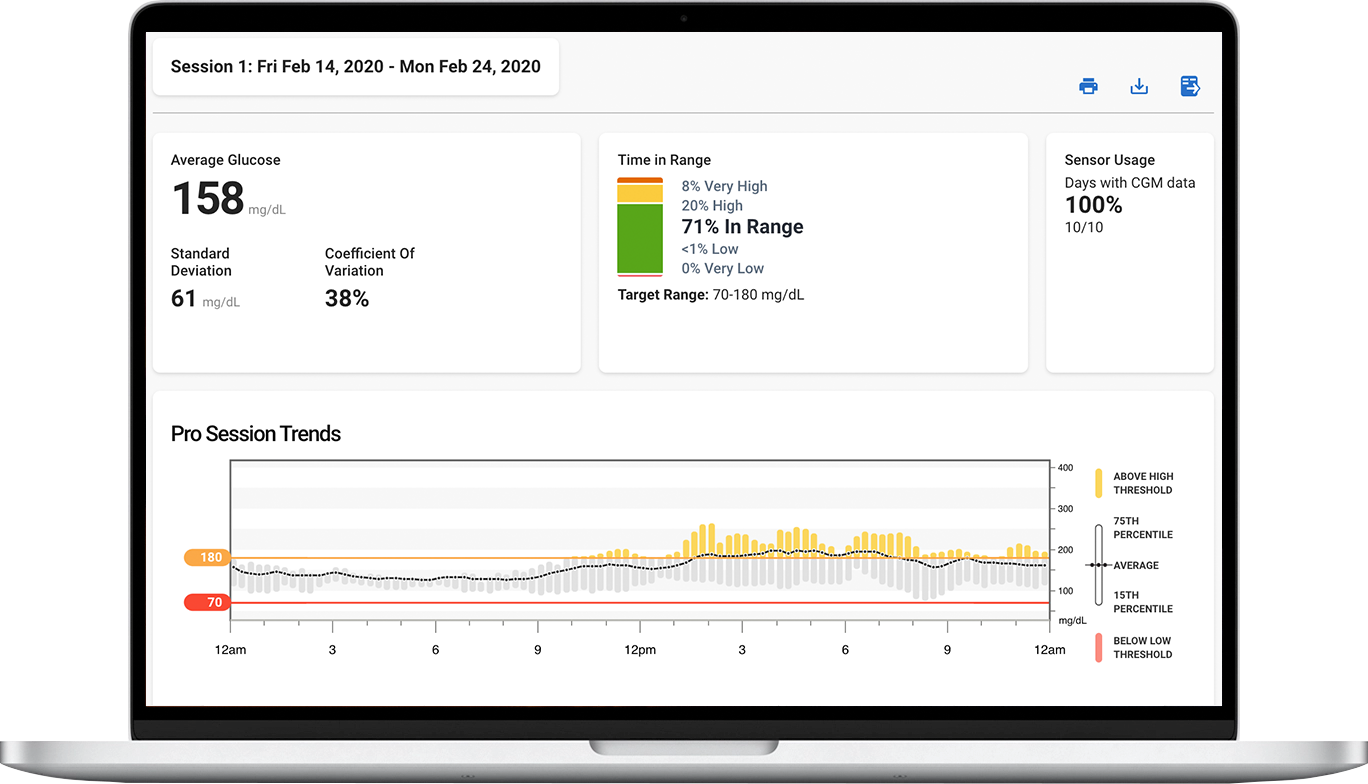Select the red 70 low threshold marker
1368x784 pixels.
tap(207, 602)
